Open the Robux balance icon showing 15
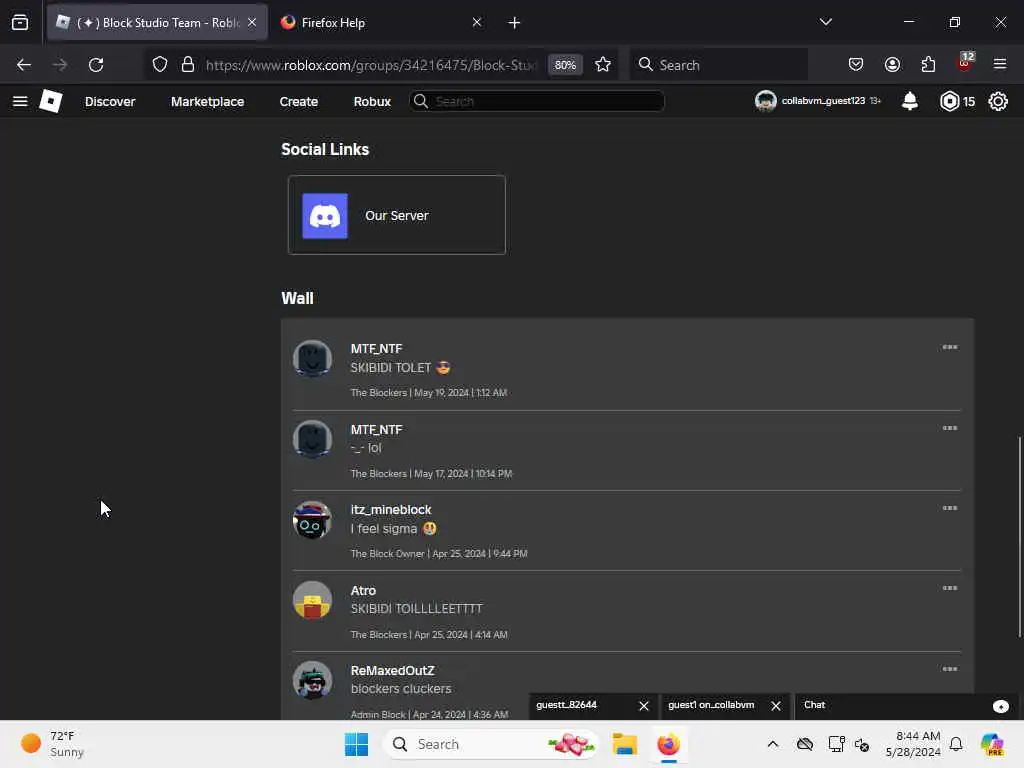 [950, 101]
